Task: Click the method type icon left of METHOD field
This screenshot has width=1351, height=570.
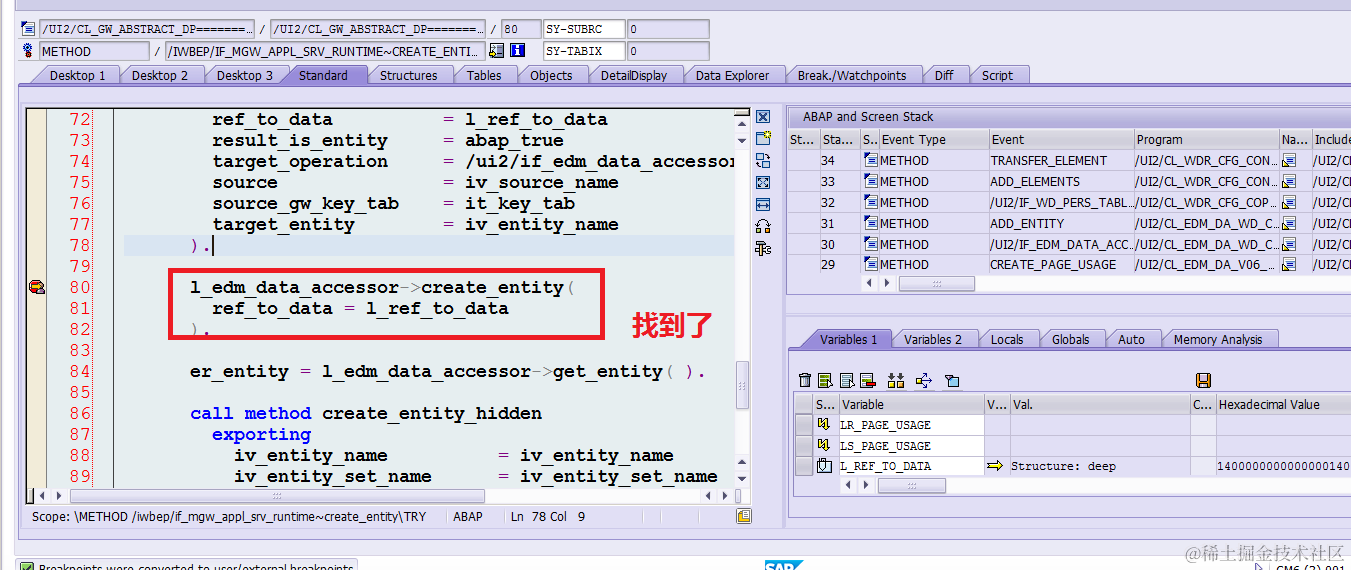Action: 28,51
